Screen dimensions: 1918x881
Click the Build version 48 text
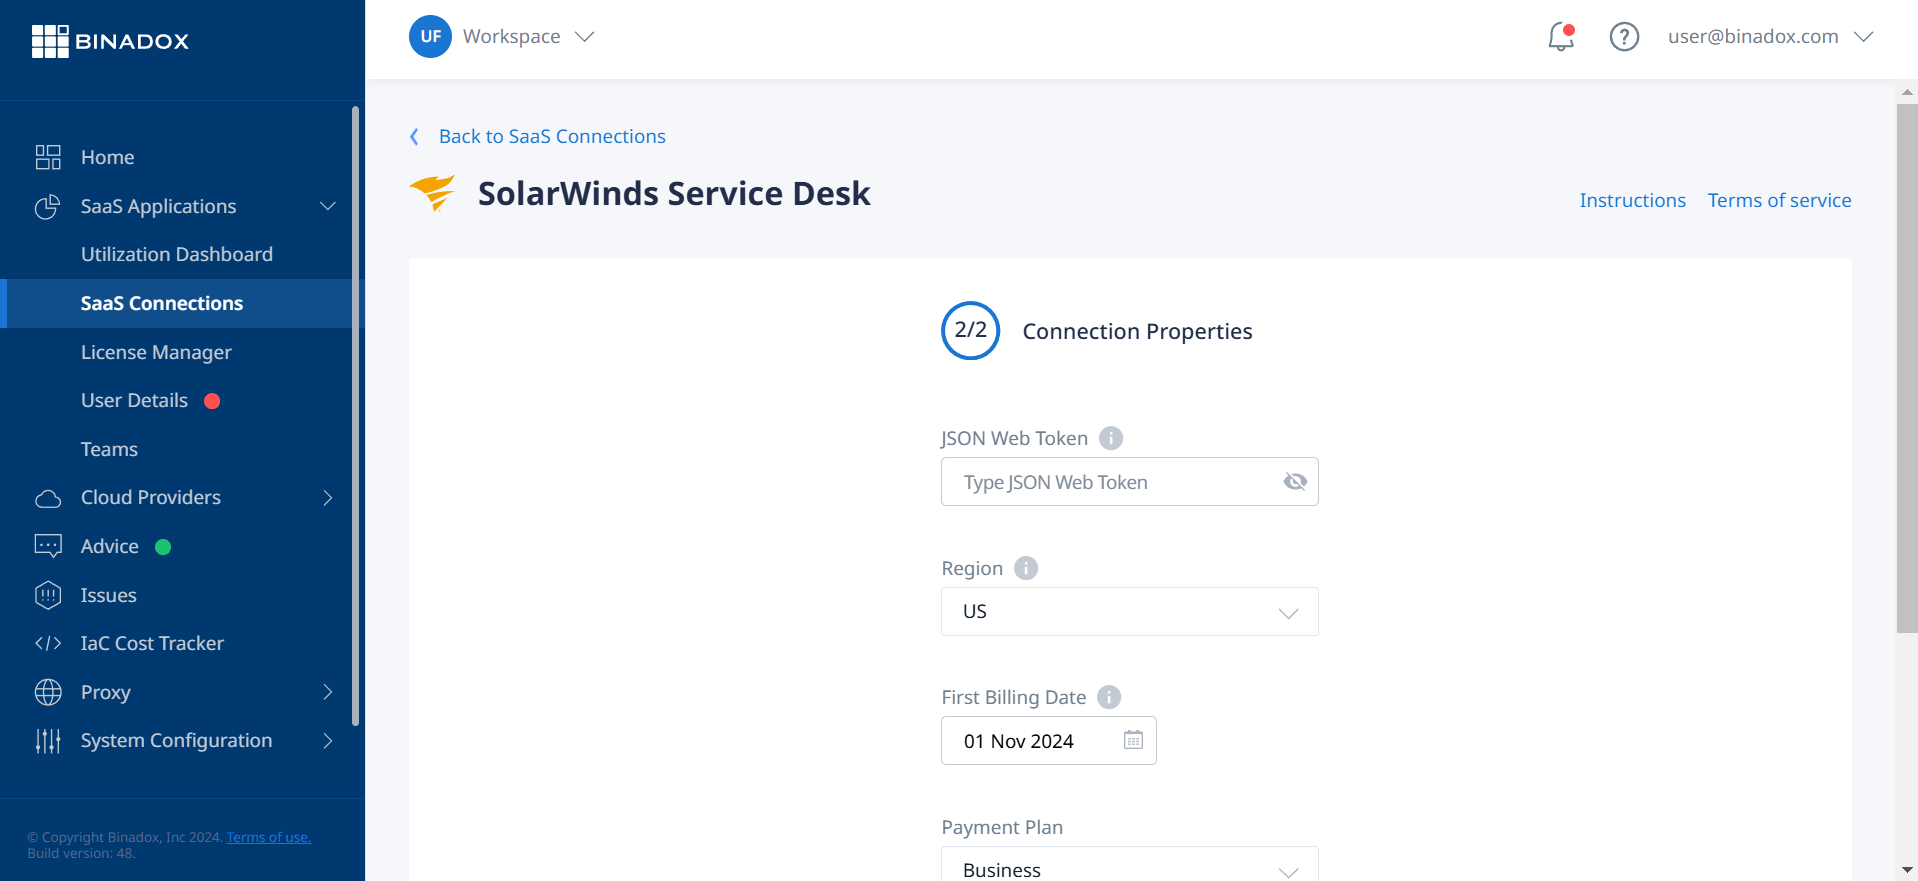[x=81, y=853]
